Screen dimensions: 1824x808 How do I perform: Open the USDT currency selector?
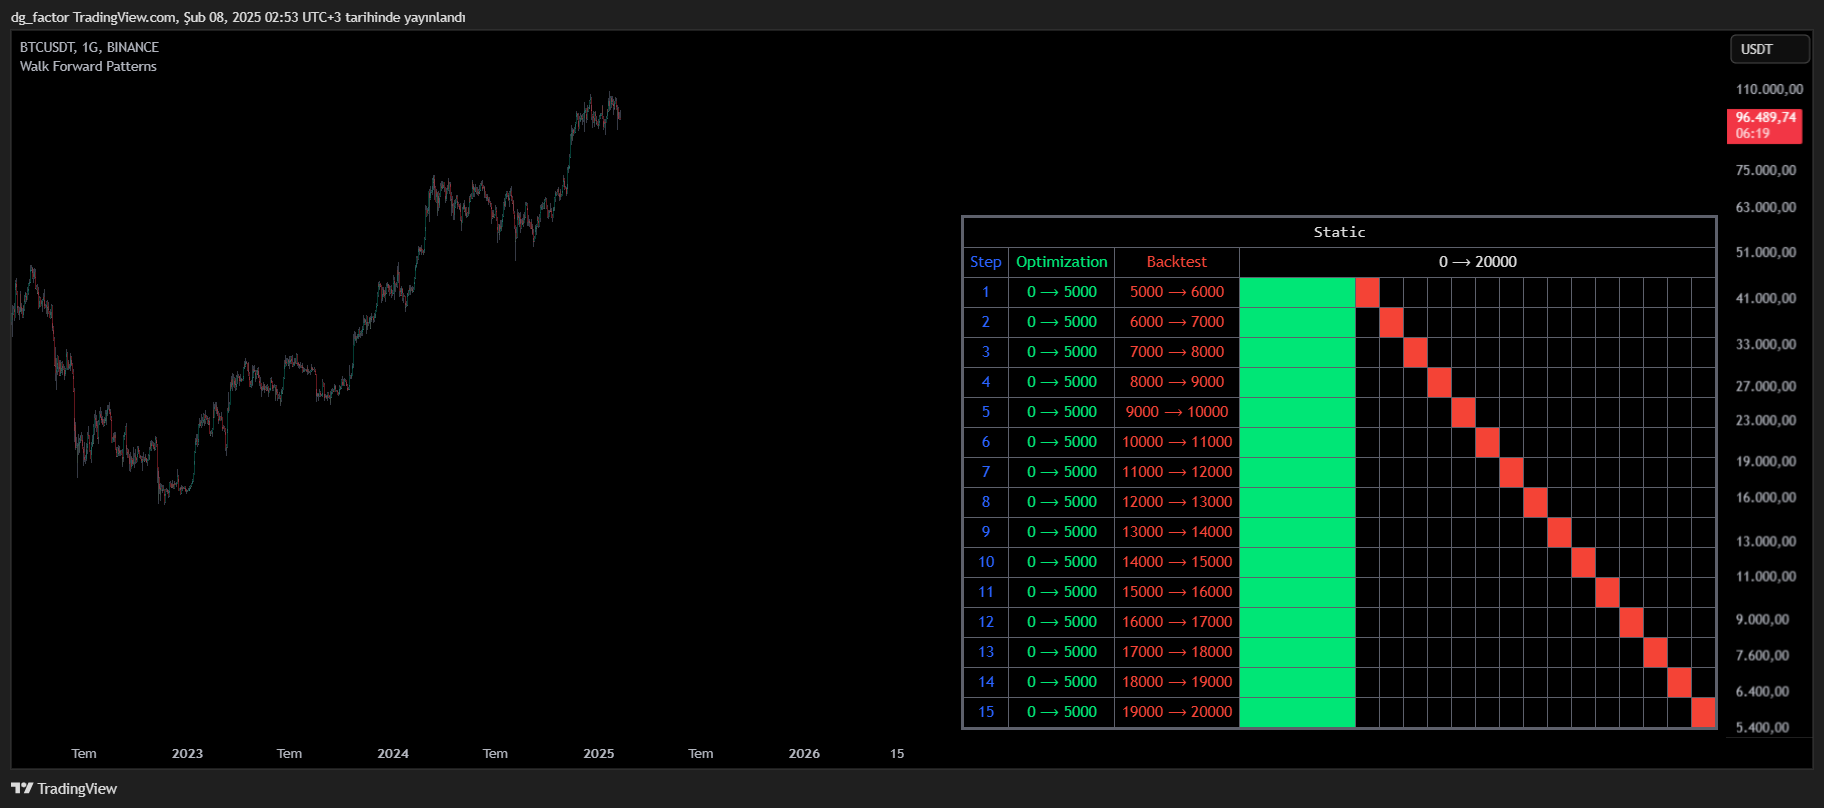[1770, 49]
